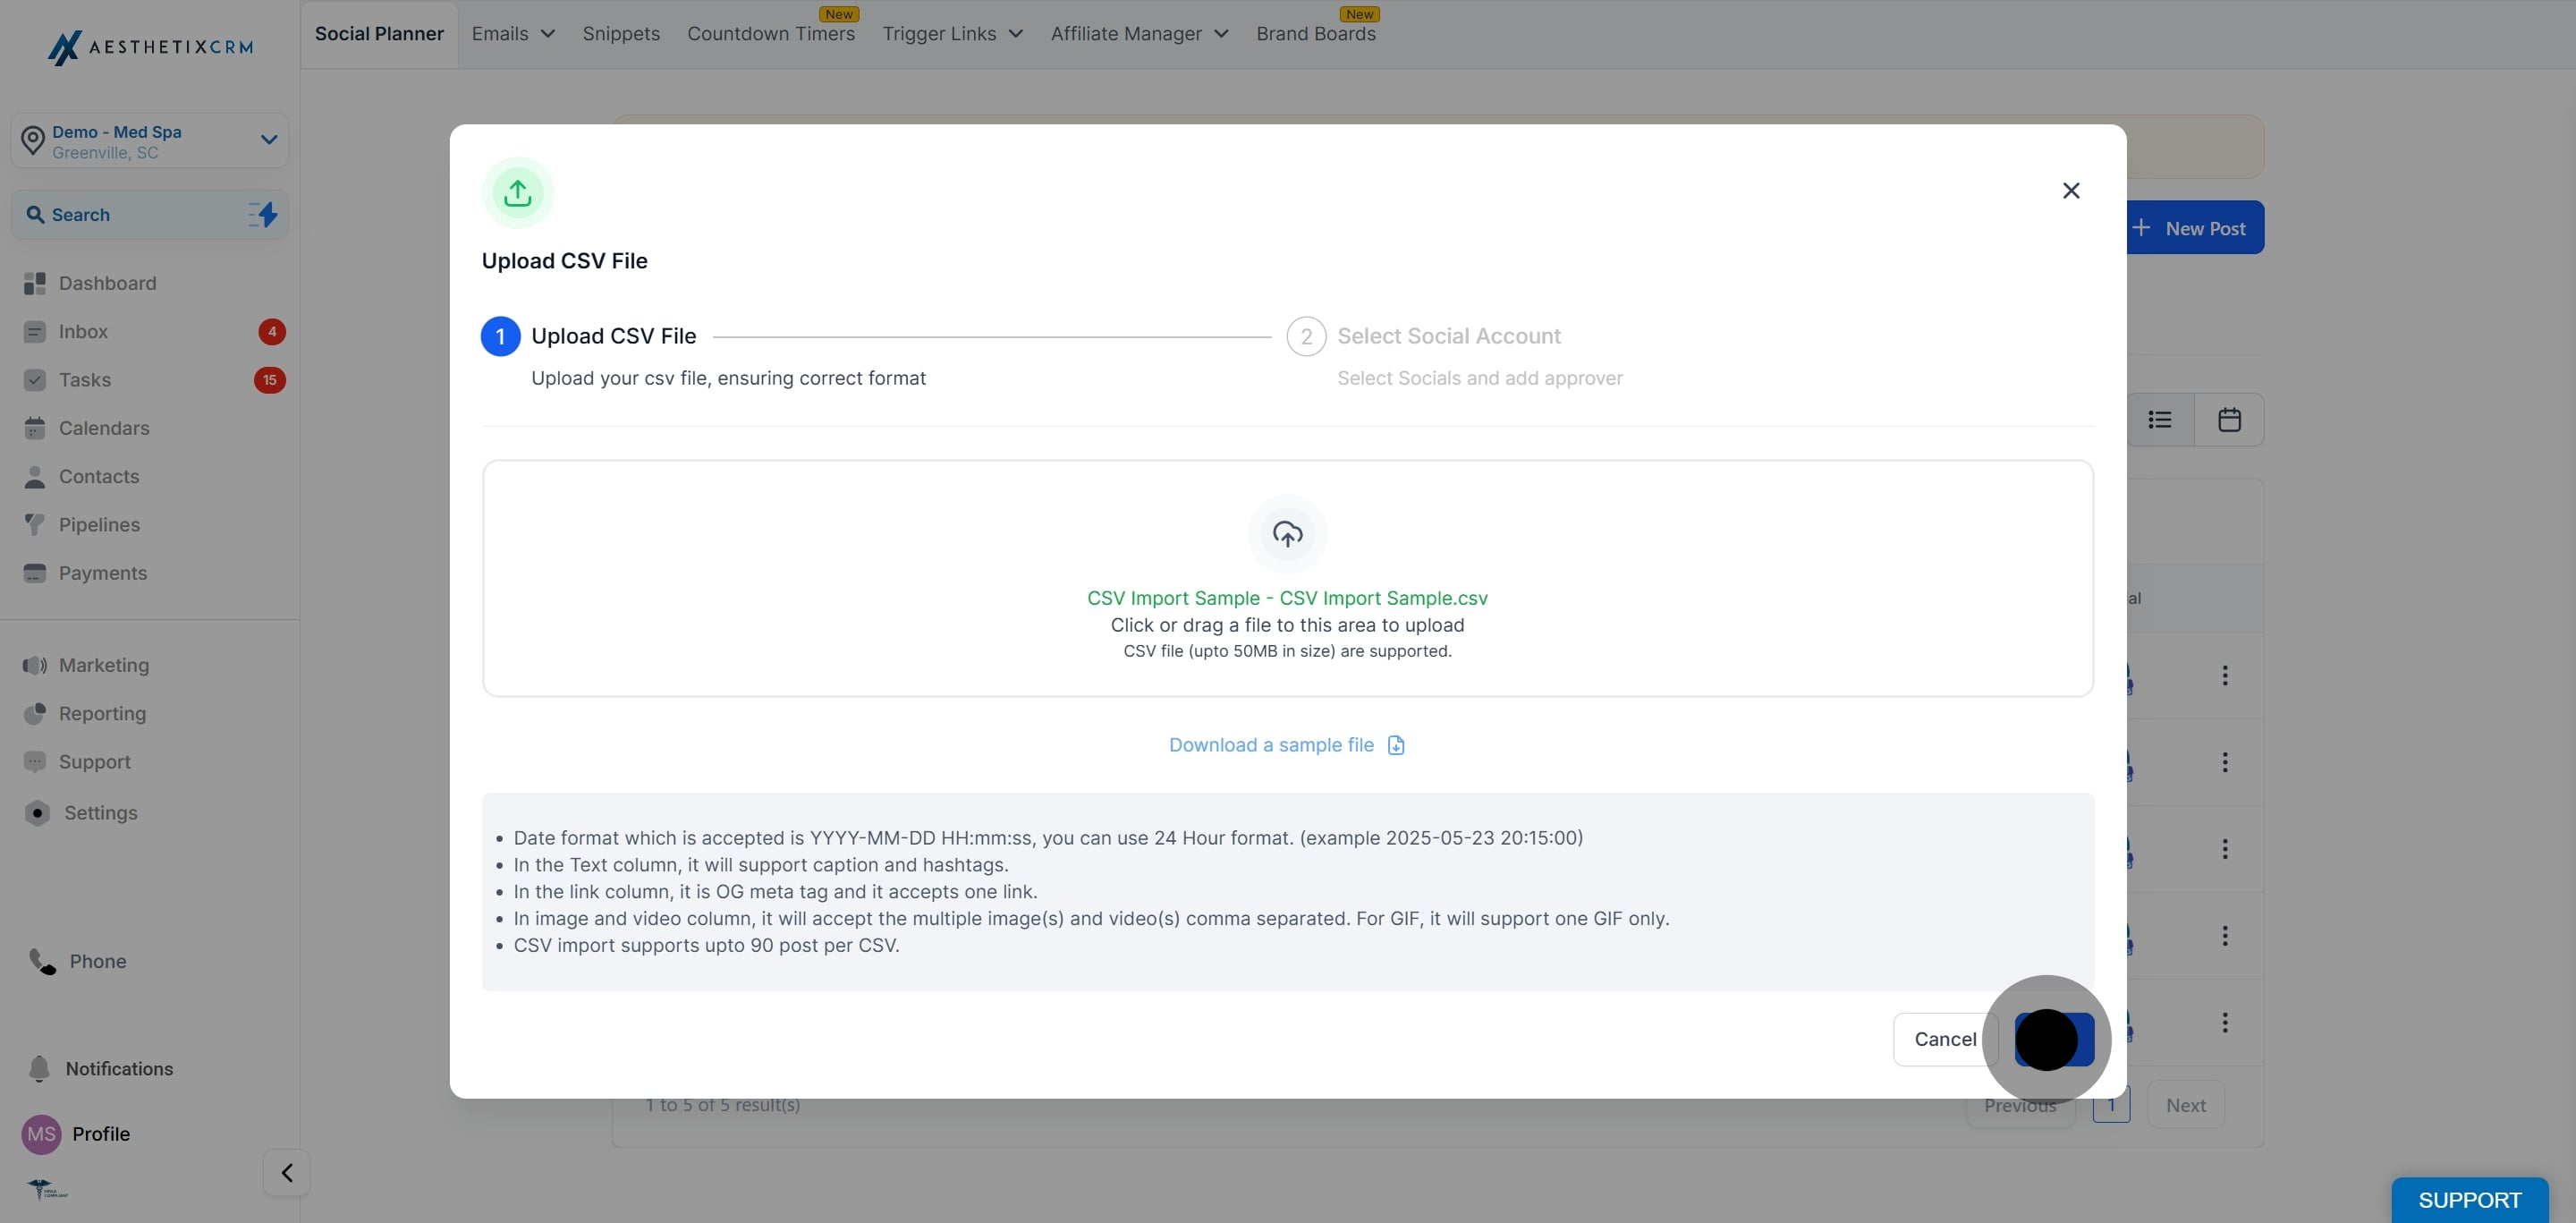
Task: Open the third post row's three-dot menu
Action: click(2225, 850)
